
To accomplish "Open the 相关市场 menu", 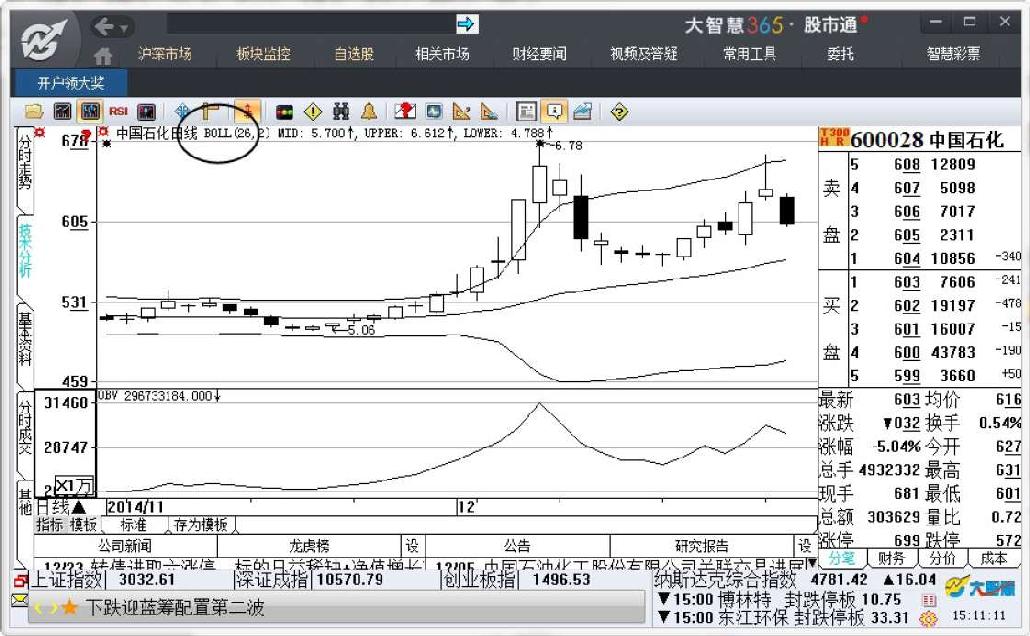I will click(x=442, y=54).
